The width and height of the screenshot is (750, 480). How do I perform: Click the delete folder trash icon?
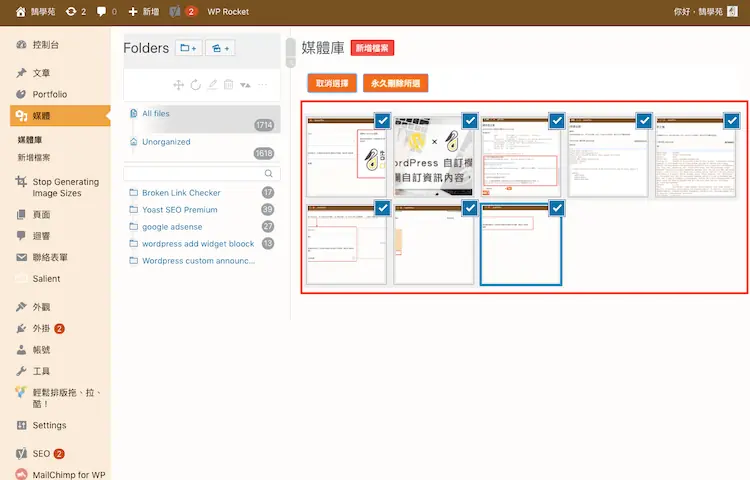[229, 85]
